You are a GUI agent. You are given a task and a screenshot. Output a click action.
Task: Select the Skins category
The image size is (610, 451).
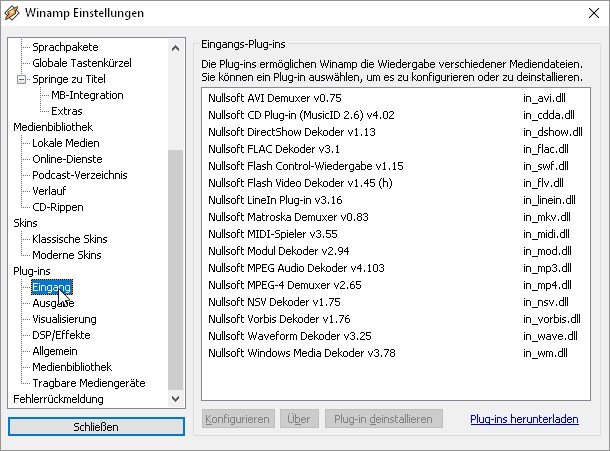click(25, 223)
